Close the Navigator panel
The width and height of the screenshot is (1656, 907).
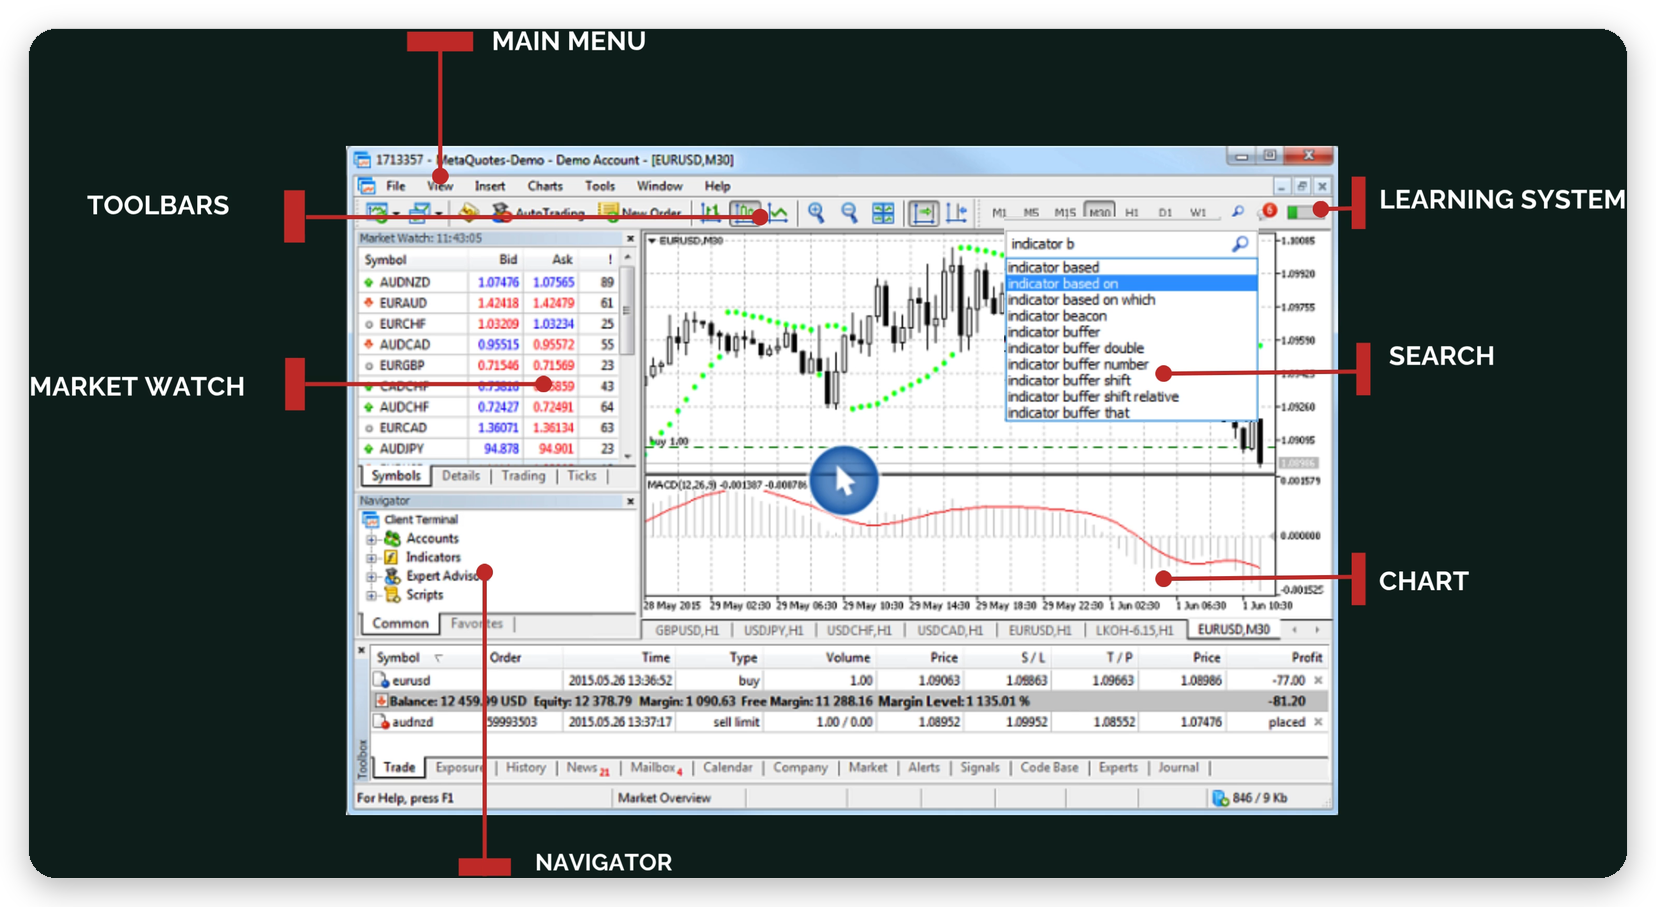coord(630,501)
